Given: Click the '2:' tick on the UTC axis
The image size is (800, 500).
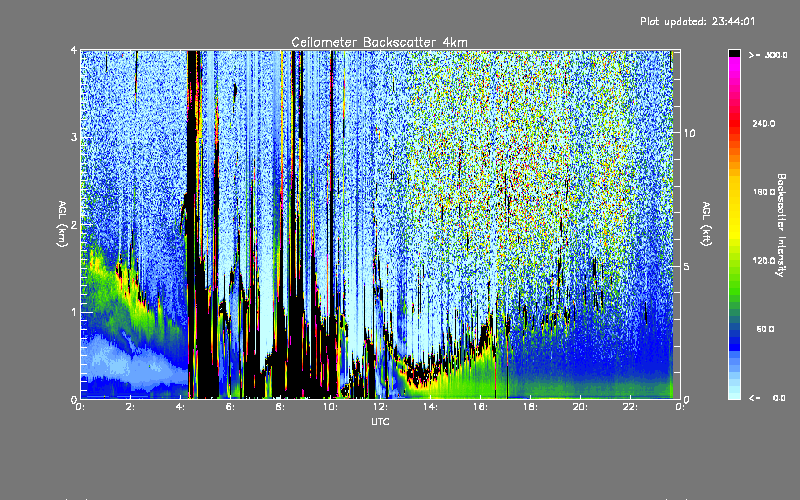Looking at the screenshot, I should [x=131, y=407].
